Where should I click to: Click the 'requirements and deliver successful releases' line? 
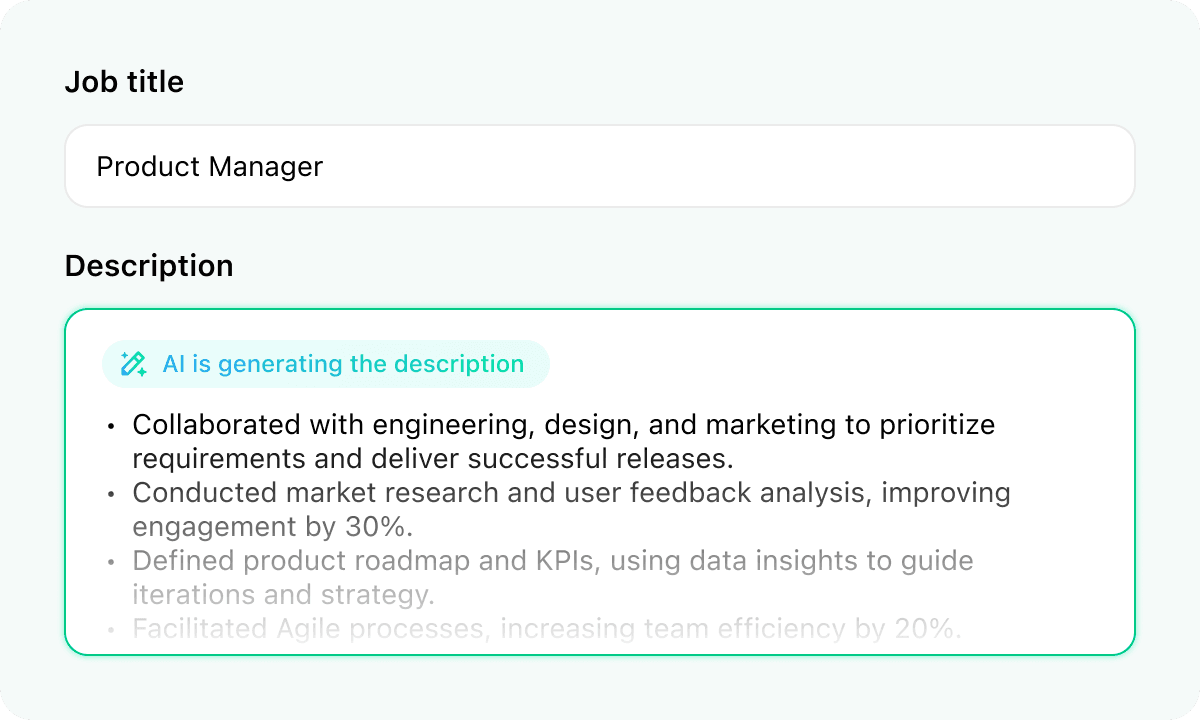click(433, 459)
